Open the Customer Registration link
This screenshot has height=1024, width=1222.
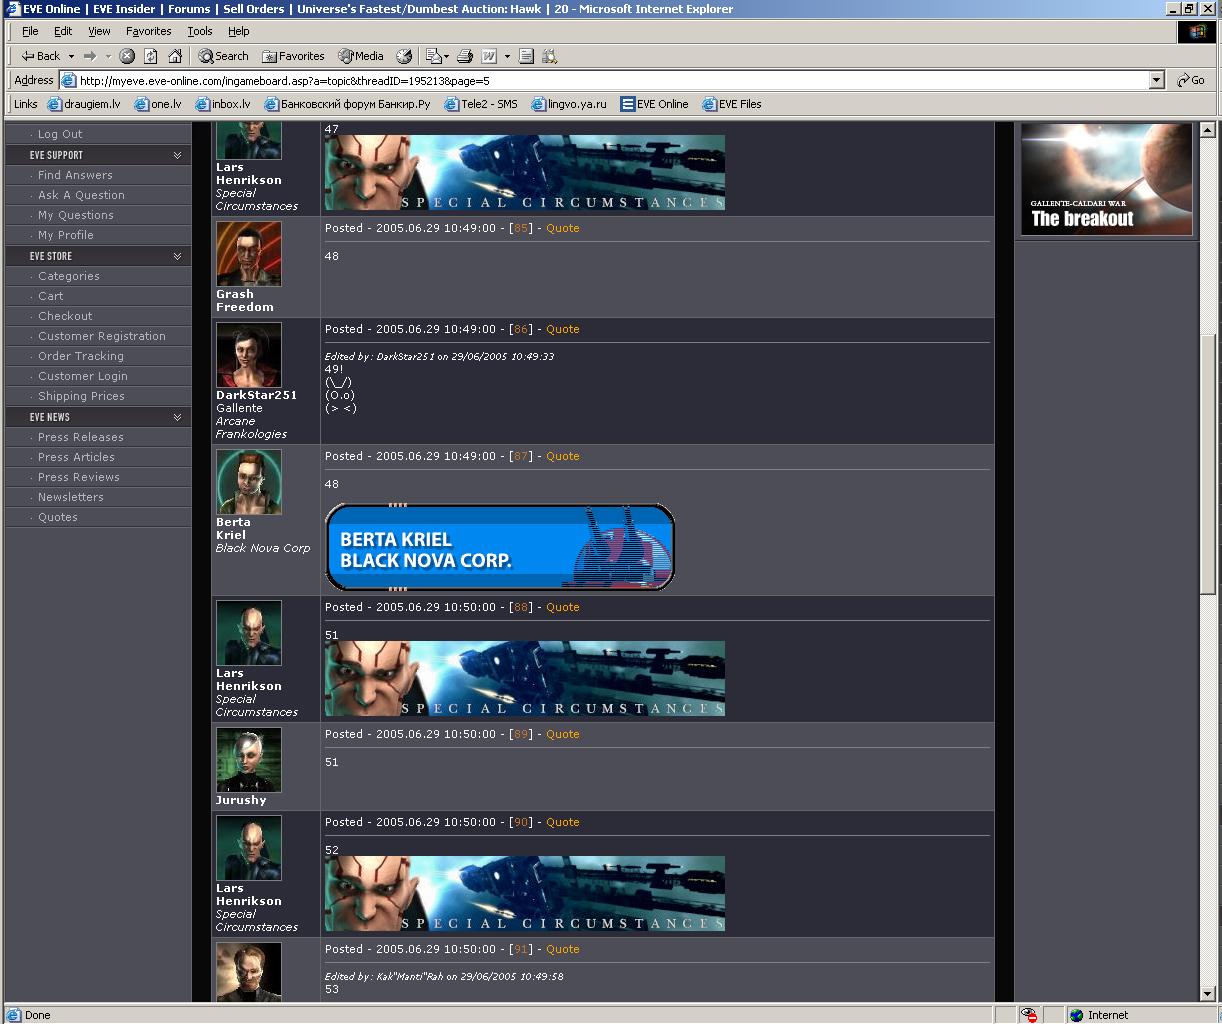(x=102, y=336)
